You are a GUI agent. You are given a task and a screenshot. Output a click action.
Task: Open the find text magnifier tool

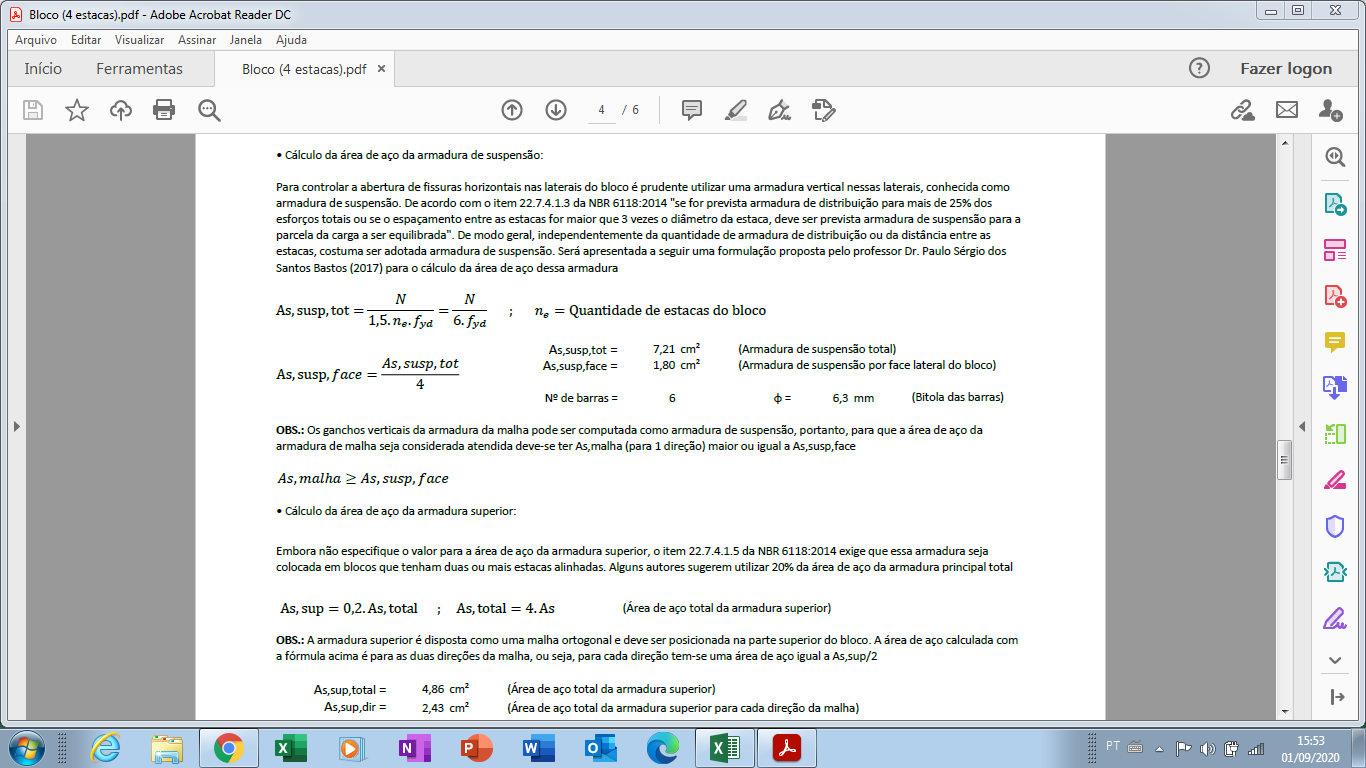click(x=209, y=110)
